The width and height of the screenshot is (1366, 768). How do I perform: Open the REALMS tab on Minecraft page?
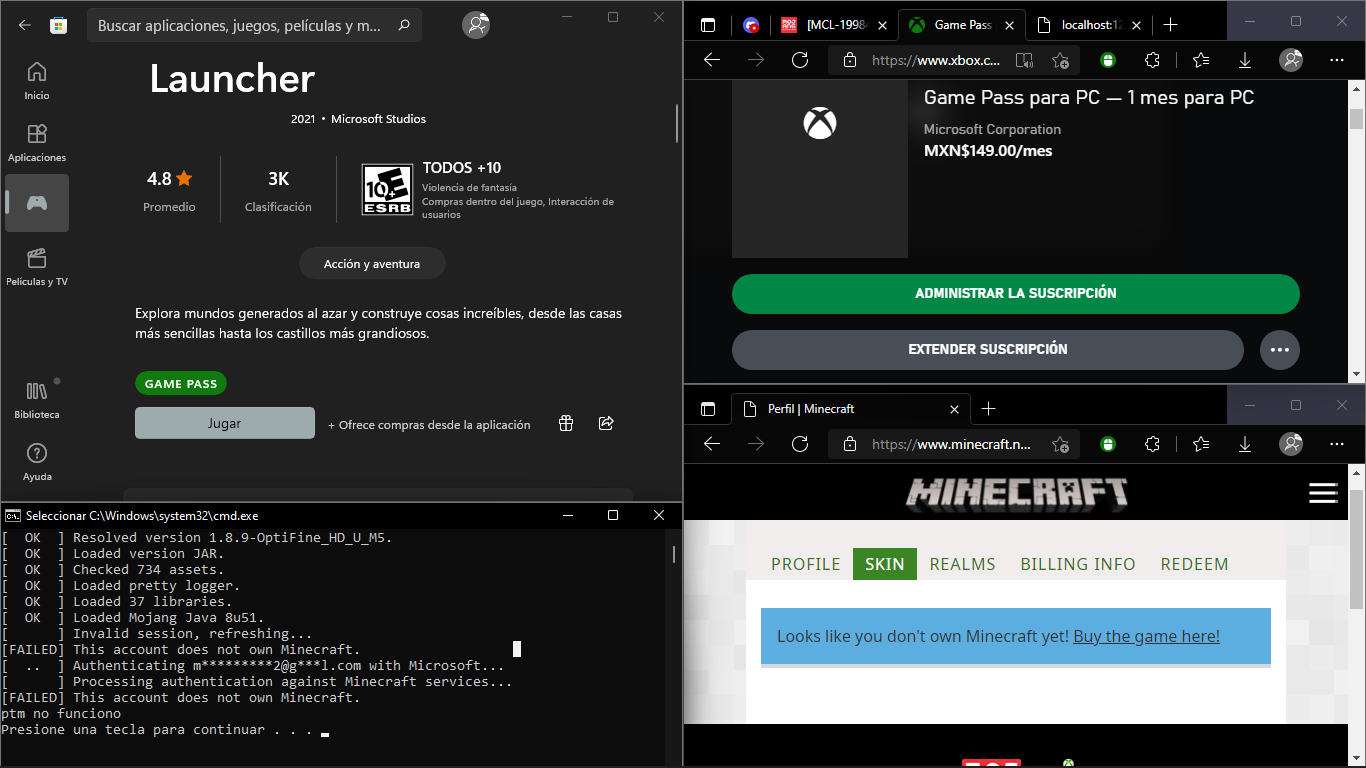click(x=963, y=564)
